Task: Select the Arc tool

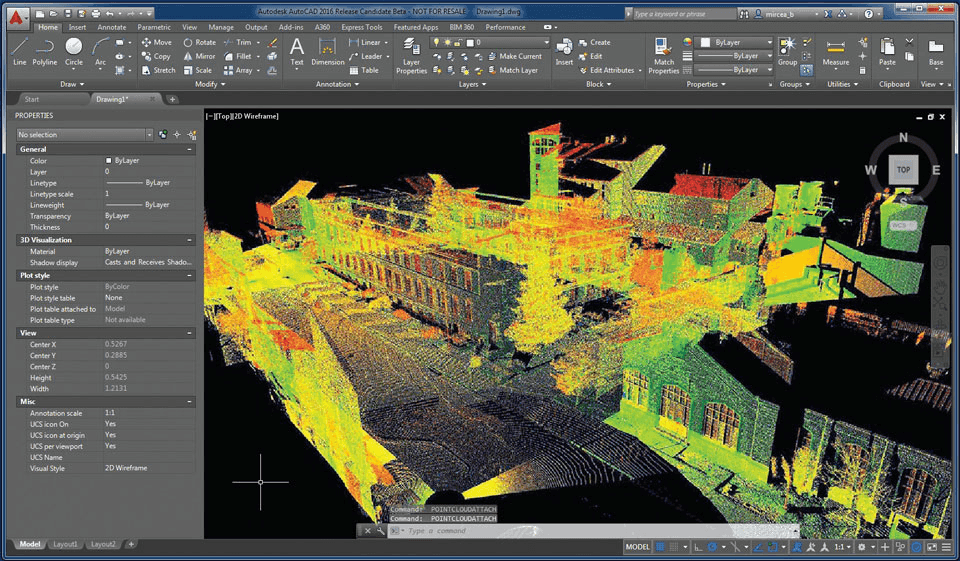Action: [x=100, y=51]
